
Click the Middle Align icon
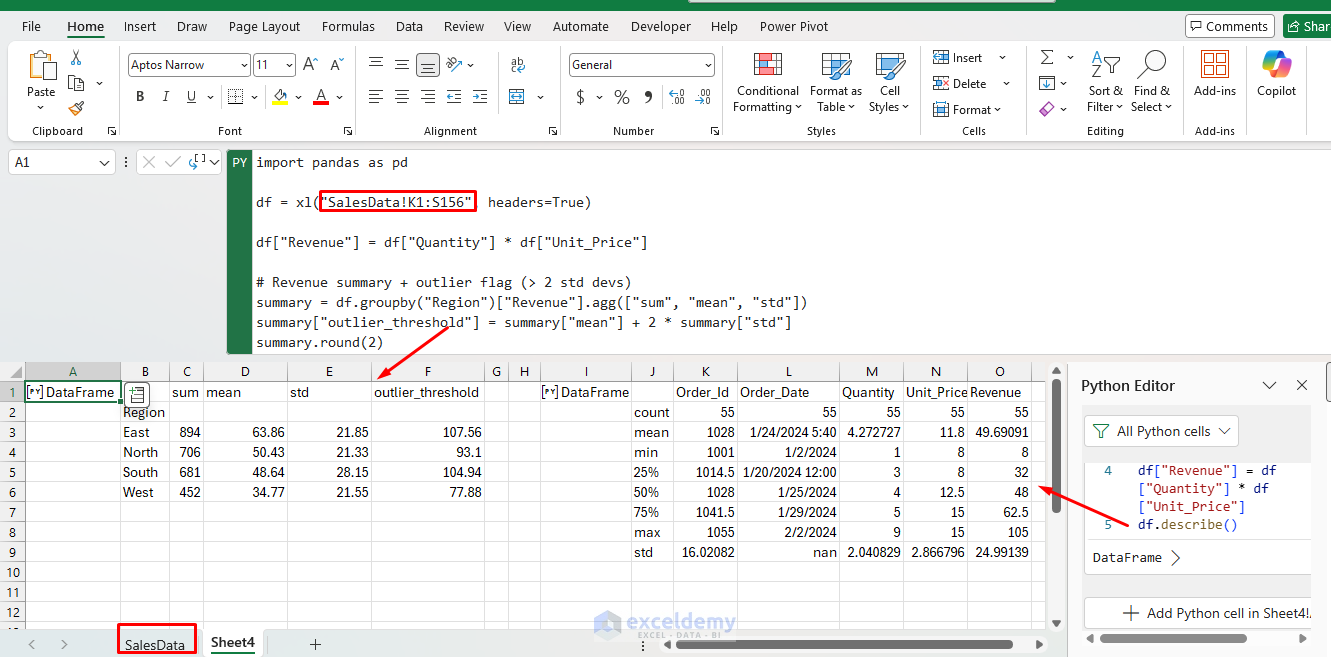coord(402,65)
